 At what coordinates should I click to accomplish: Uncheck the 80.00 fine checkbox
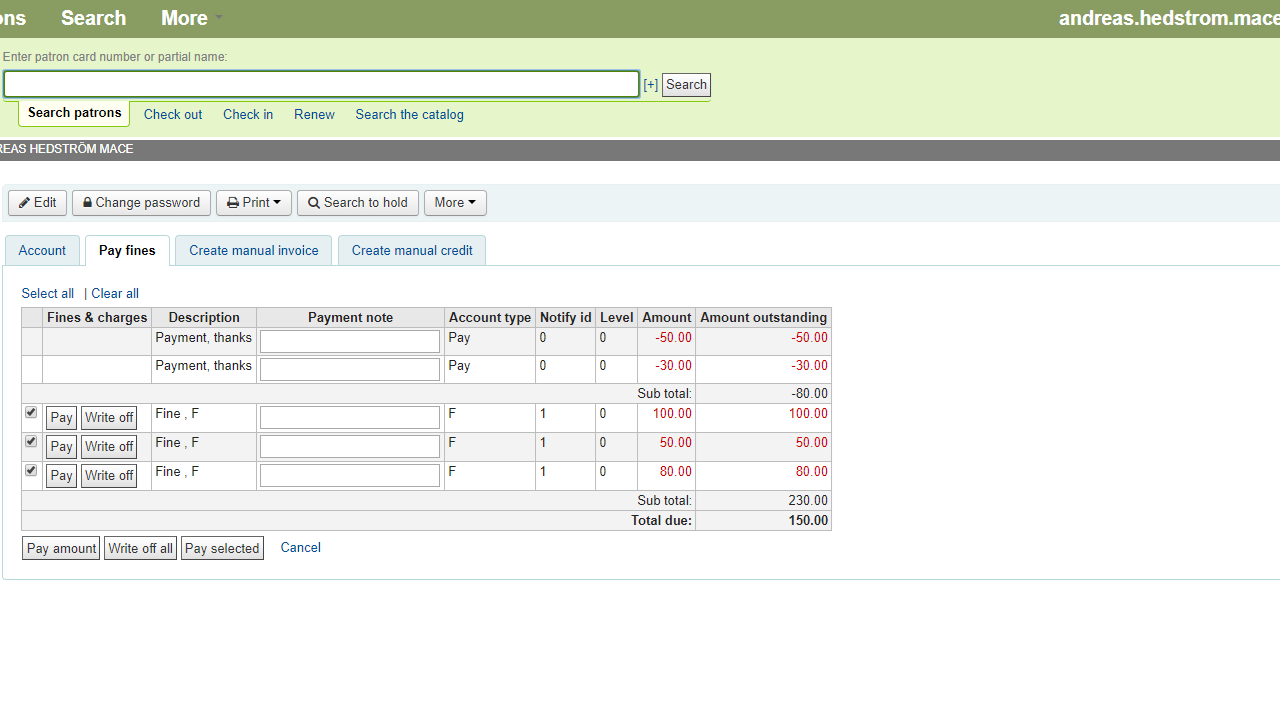point(31,471)
